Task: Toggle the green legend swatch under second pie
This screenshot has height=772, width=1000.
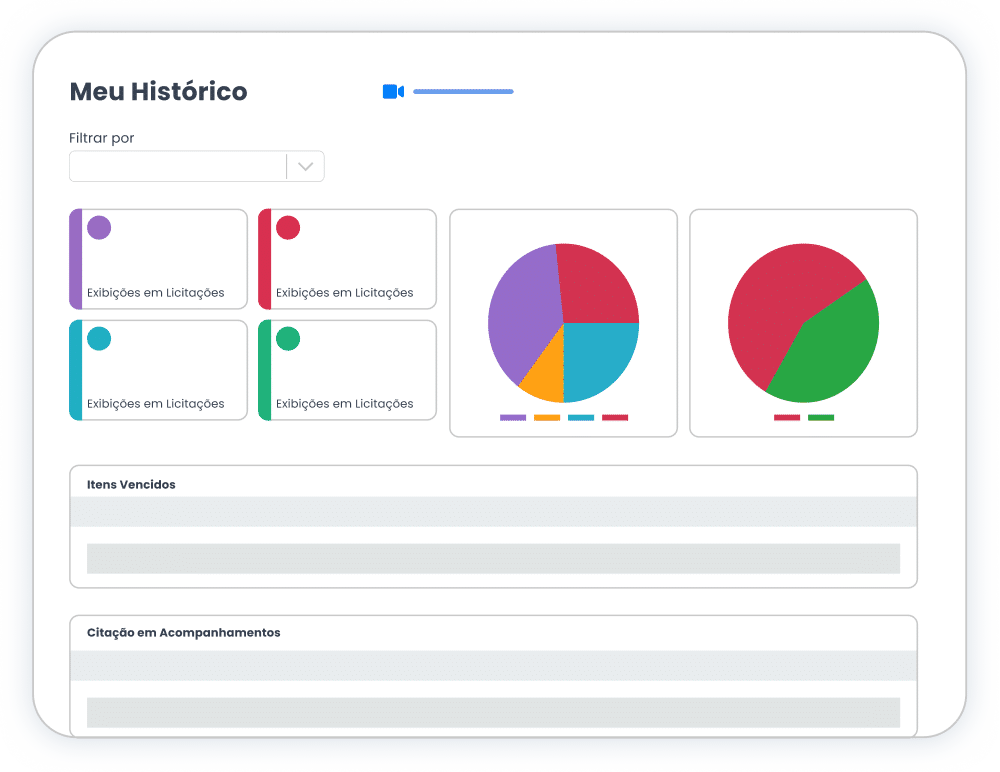Action: [x=821, y=417]
